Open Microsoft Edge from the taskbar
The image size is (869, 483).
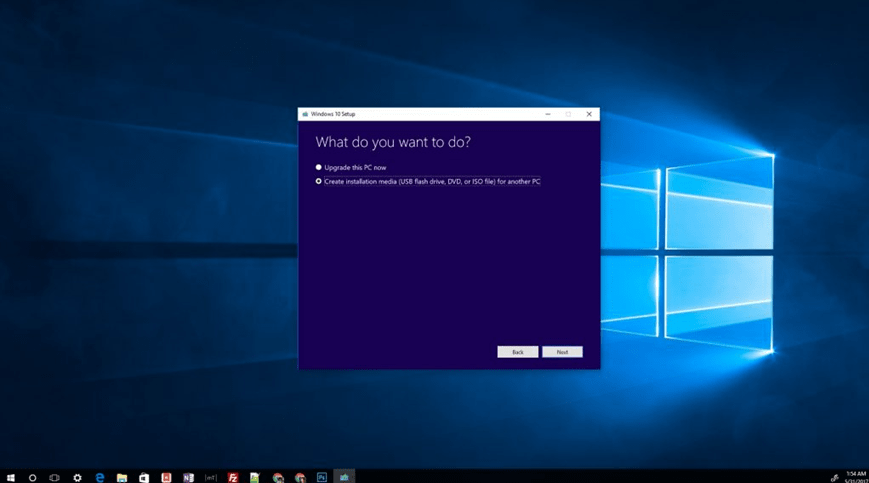[100, 477]
